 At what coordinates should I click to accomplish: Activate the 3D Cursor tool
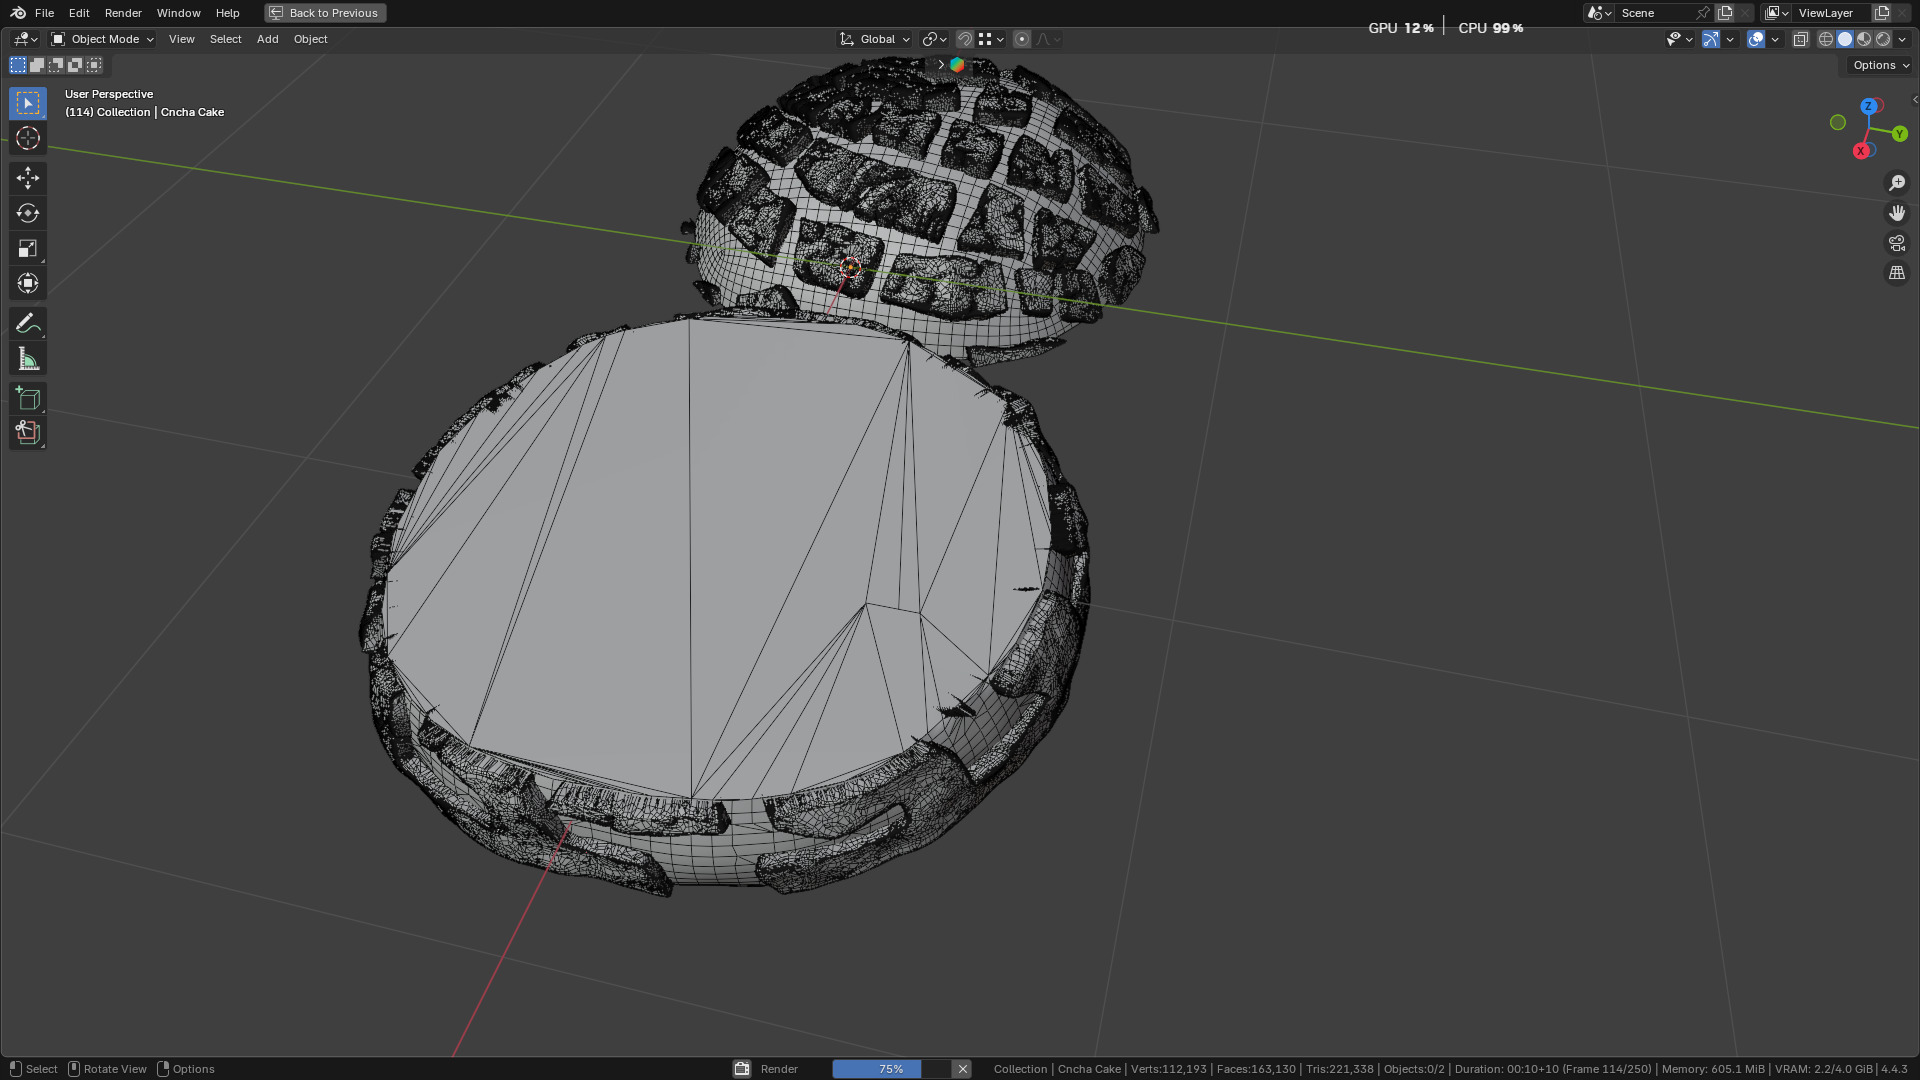pos(28,138)
